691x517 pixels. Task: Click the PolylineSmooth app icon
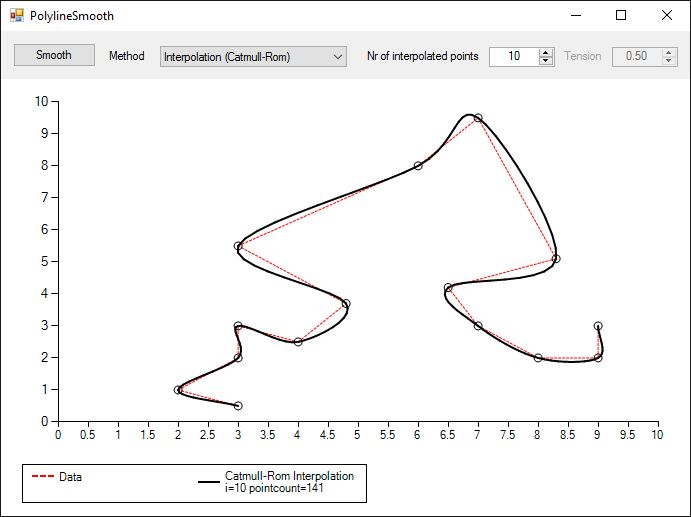(x=16, y=15)
